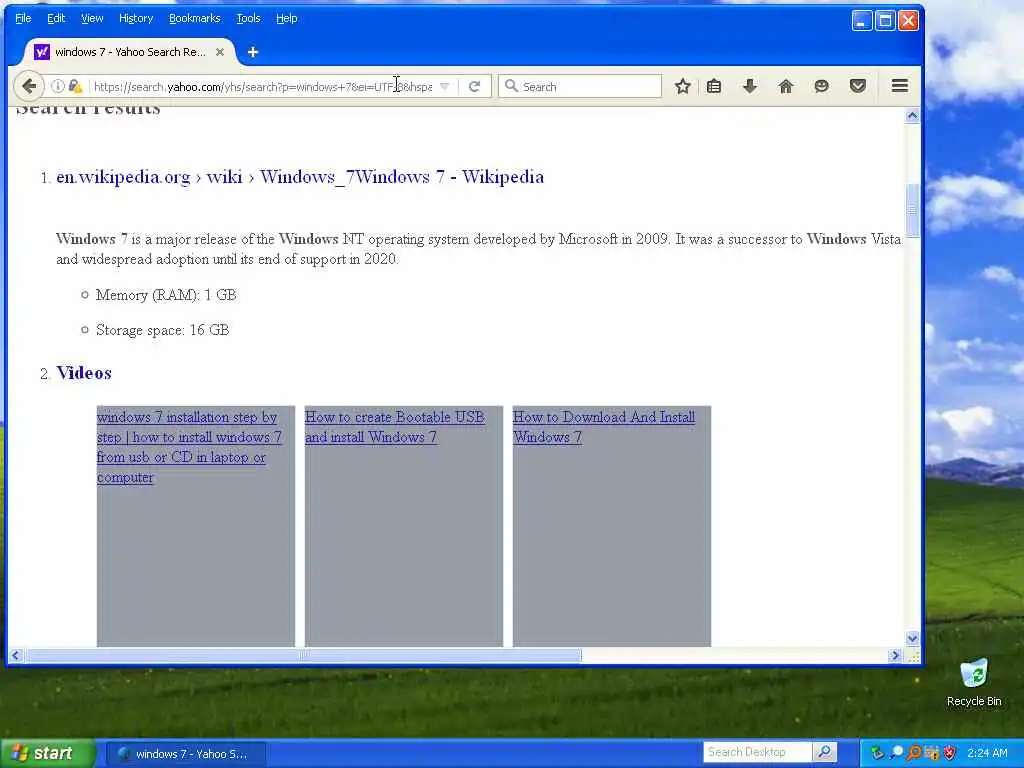Click the smiley face chat icon
The image size is (1024, 768).
point(822,86)
